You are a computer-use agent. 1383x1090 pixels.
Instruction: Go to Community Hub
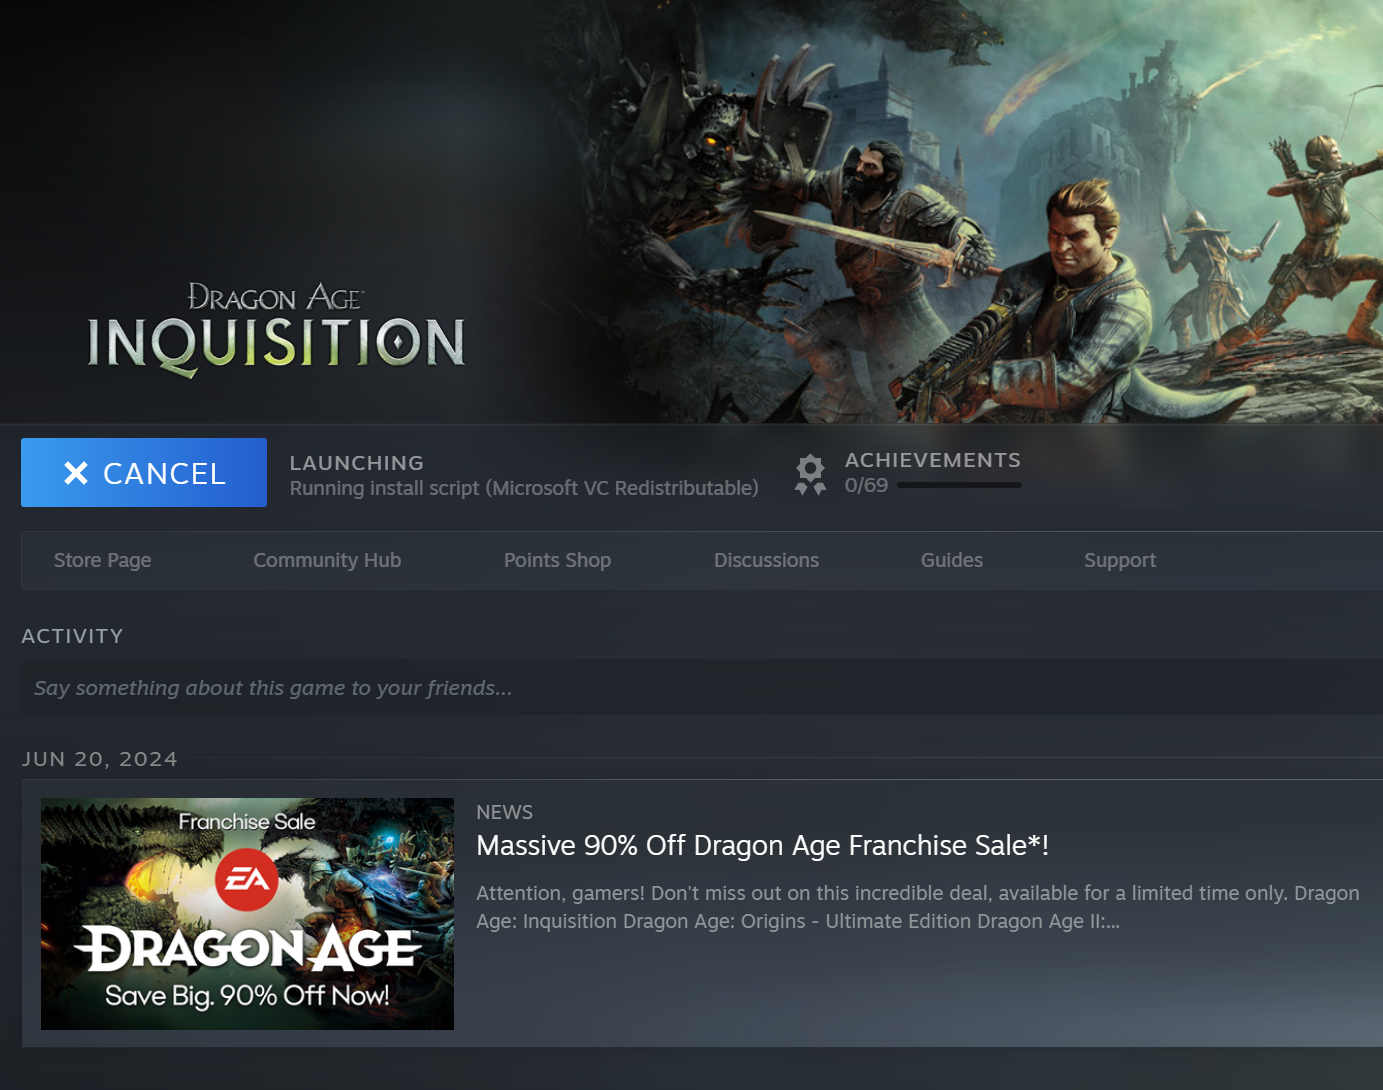point(327,560)
